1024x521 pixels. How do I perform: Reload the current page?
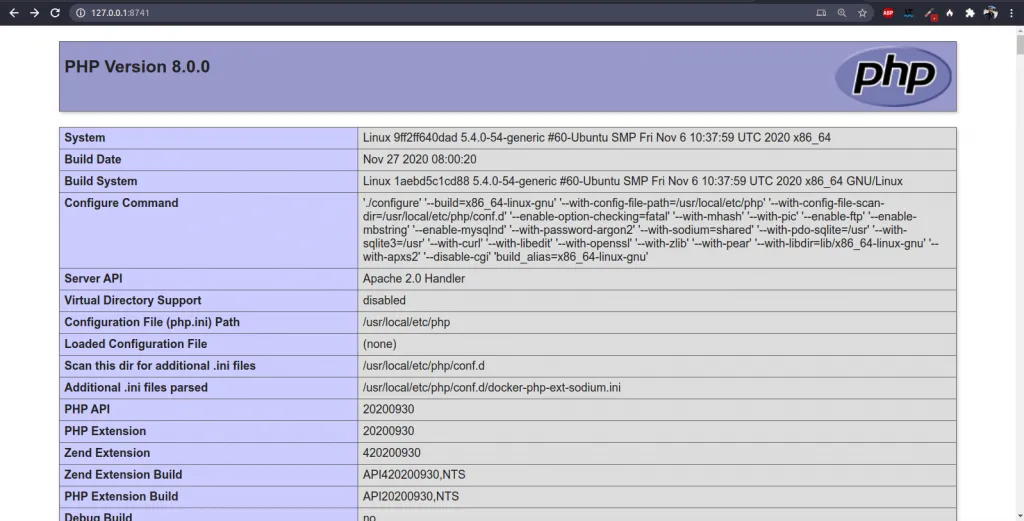click(56, 13)
